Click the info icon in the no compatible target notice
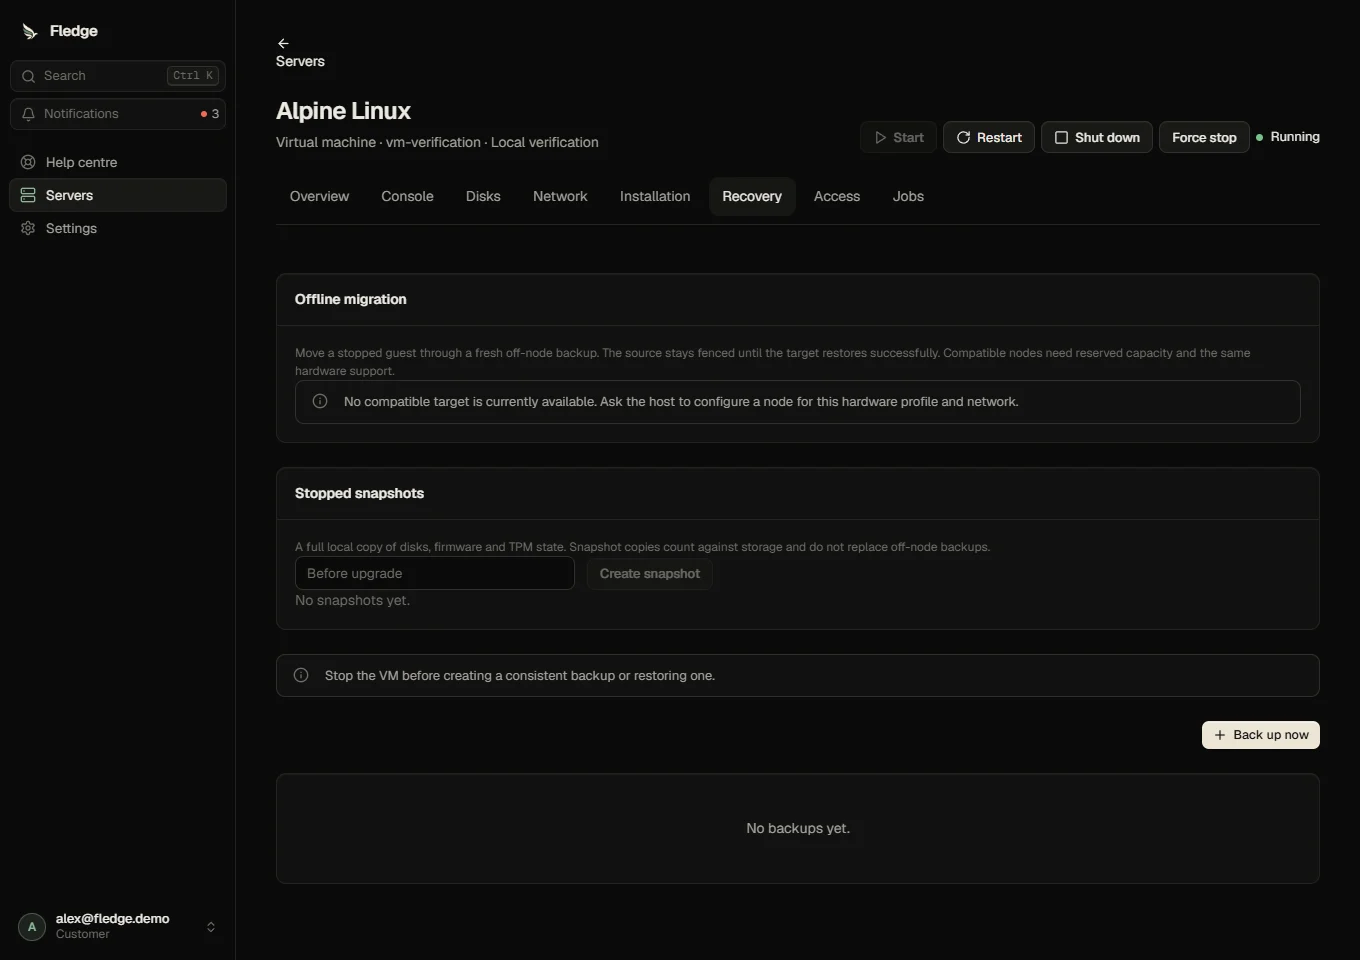Viewport: 1360px width, 960px height. pos(320,401)
